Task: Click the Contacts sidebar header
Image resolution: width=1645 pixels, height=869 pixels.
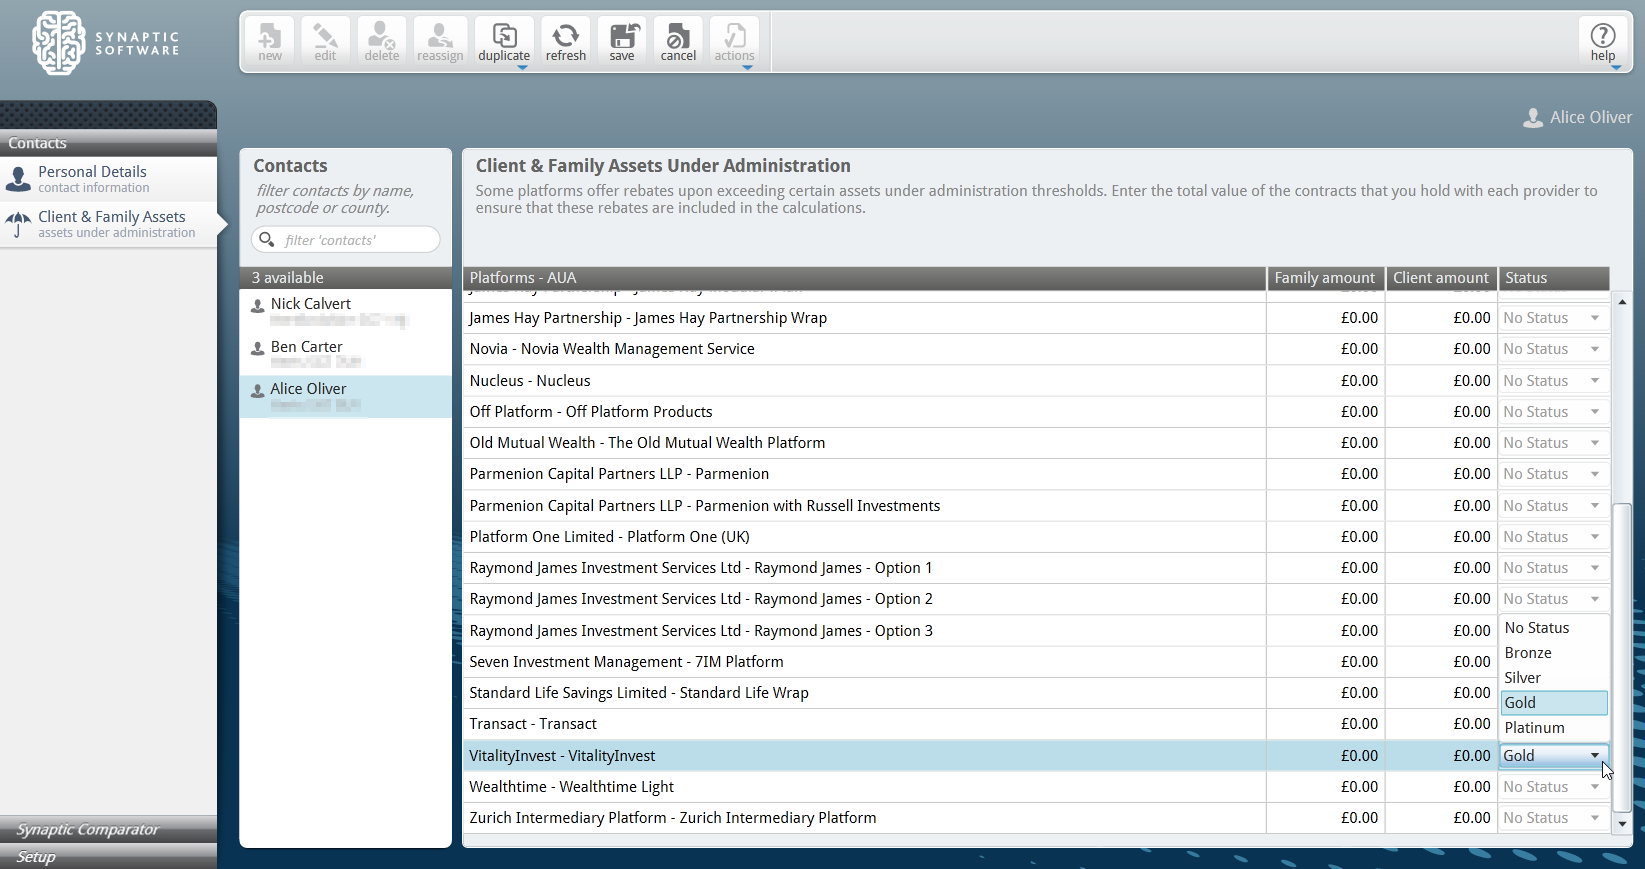Action: pyautogui.click(x=108, y=143)
